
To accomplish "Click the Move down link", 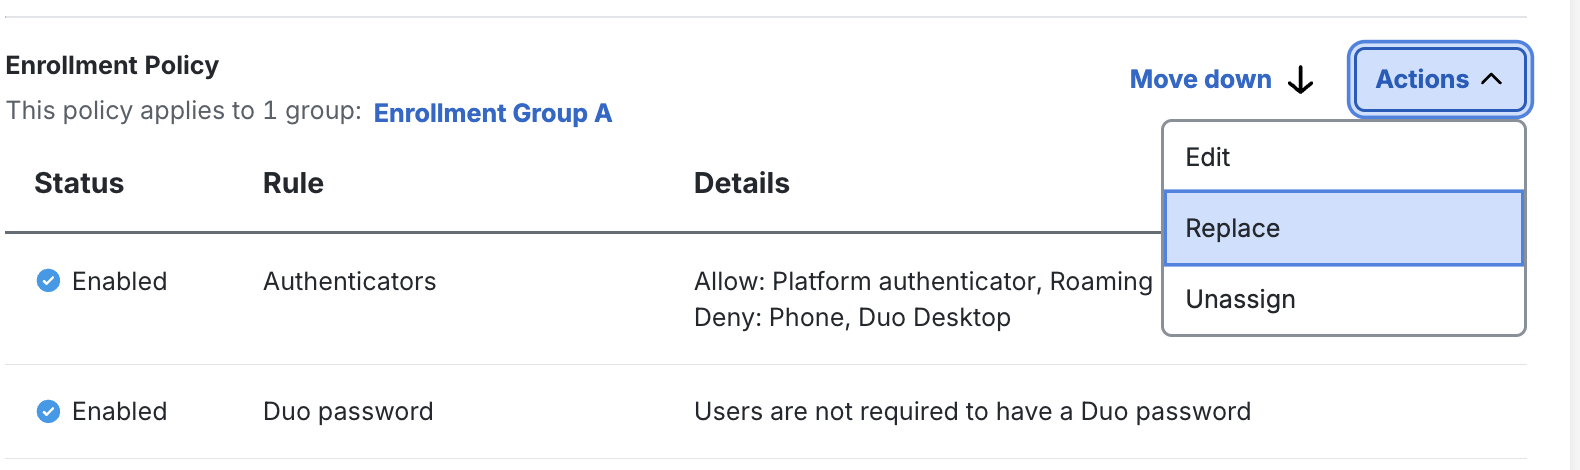I will click(1200, 80).
